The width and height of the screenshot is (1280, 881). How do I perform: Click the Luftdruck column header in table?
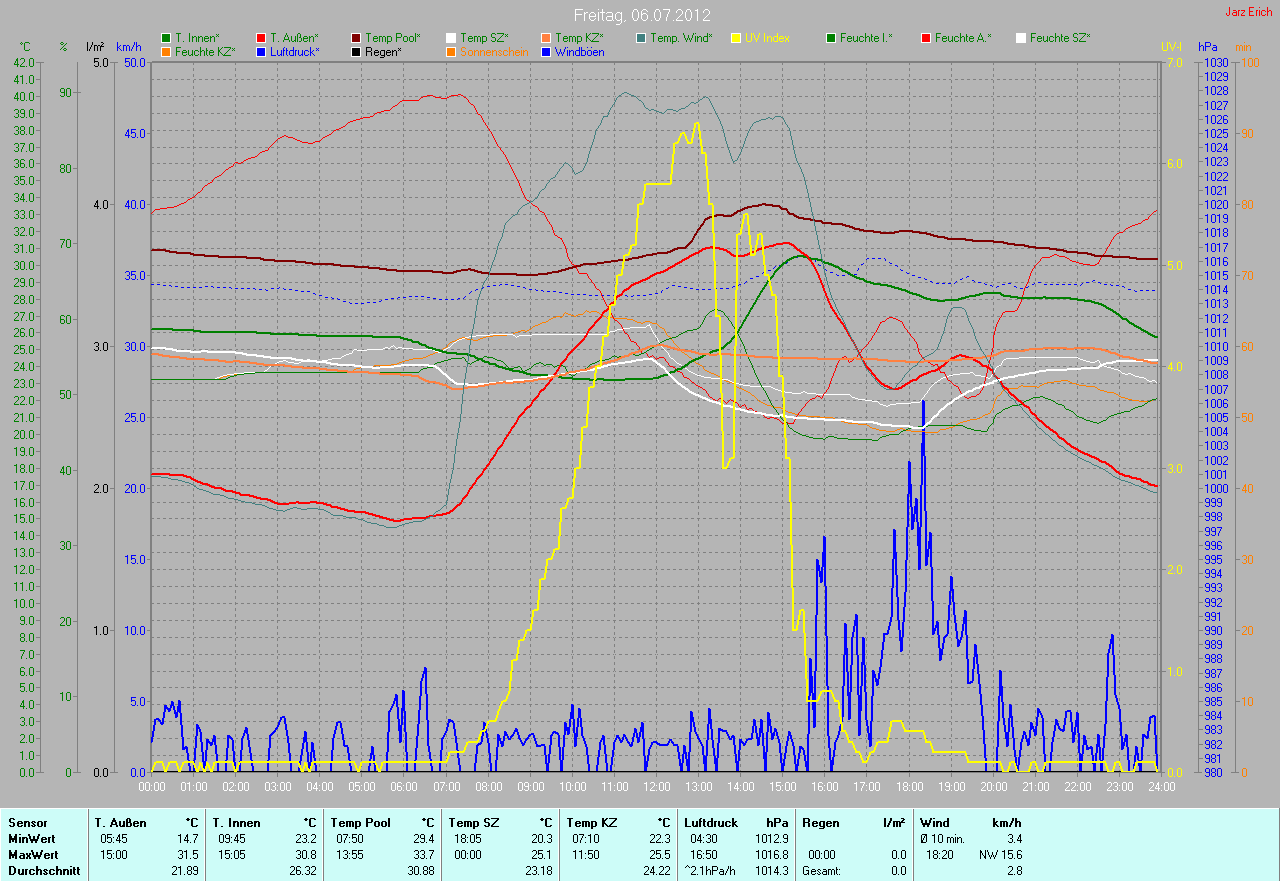pyautogui.click(x=710, y=822)
